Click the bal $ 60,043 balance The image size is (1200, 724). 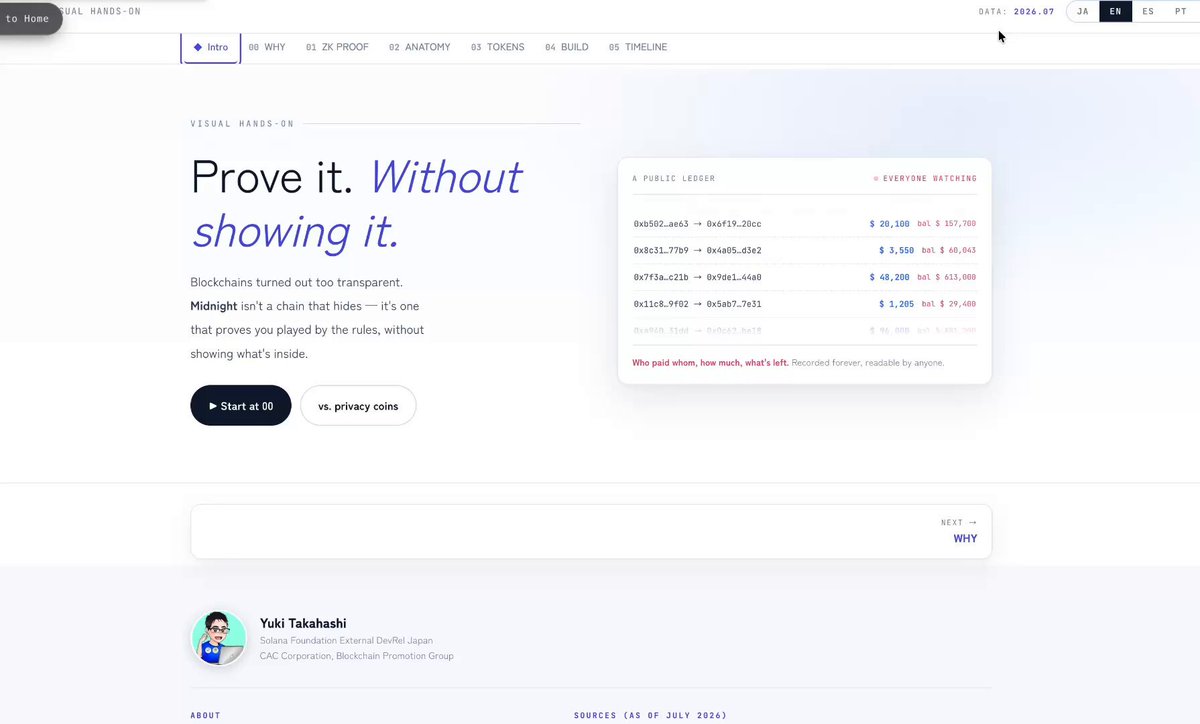coord(948,250)
